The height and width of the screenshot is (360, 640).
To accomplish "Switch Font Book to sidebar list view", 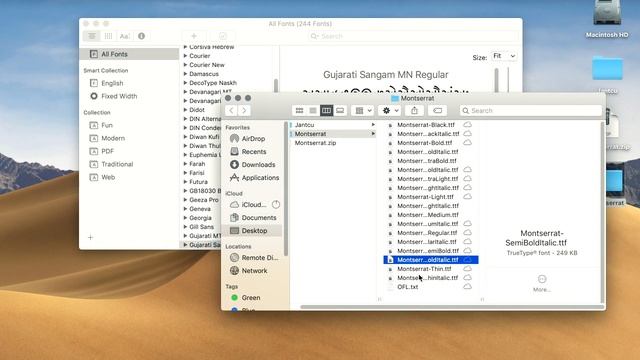I will coord(92,36).
